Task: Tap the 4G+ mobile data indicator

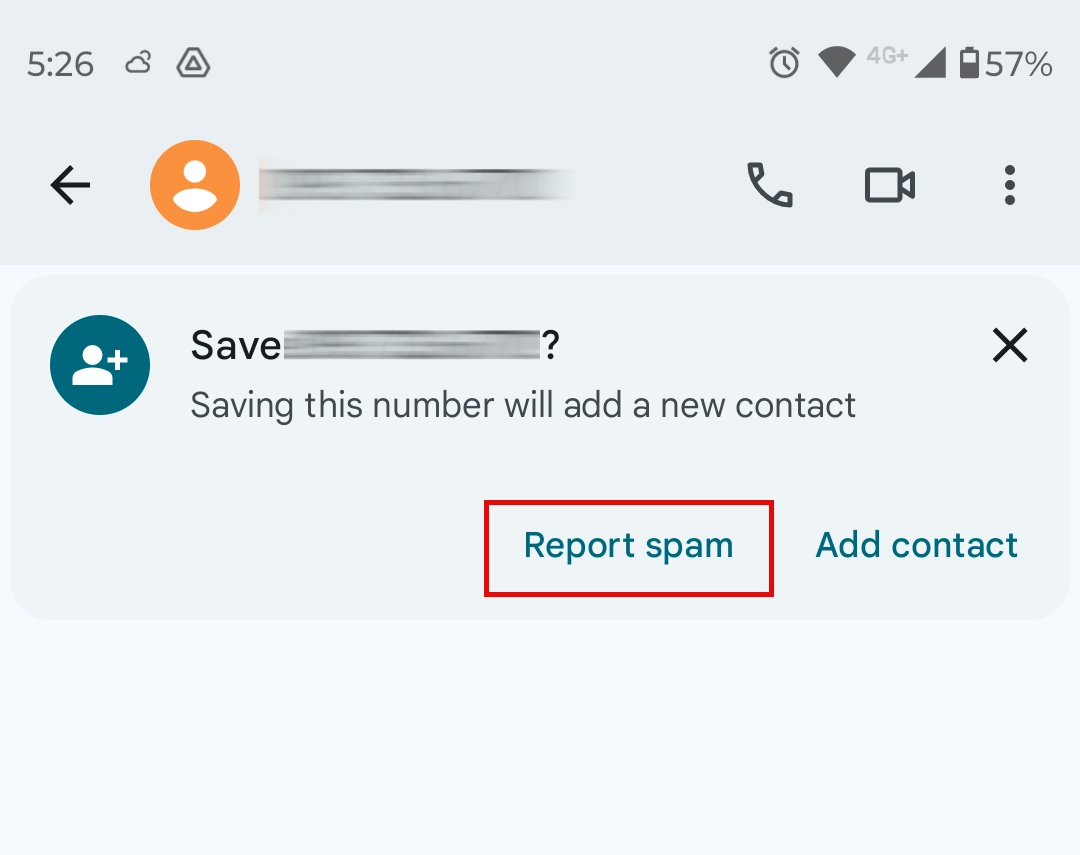Action: coord(890,60)
